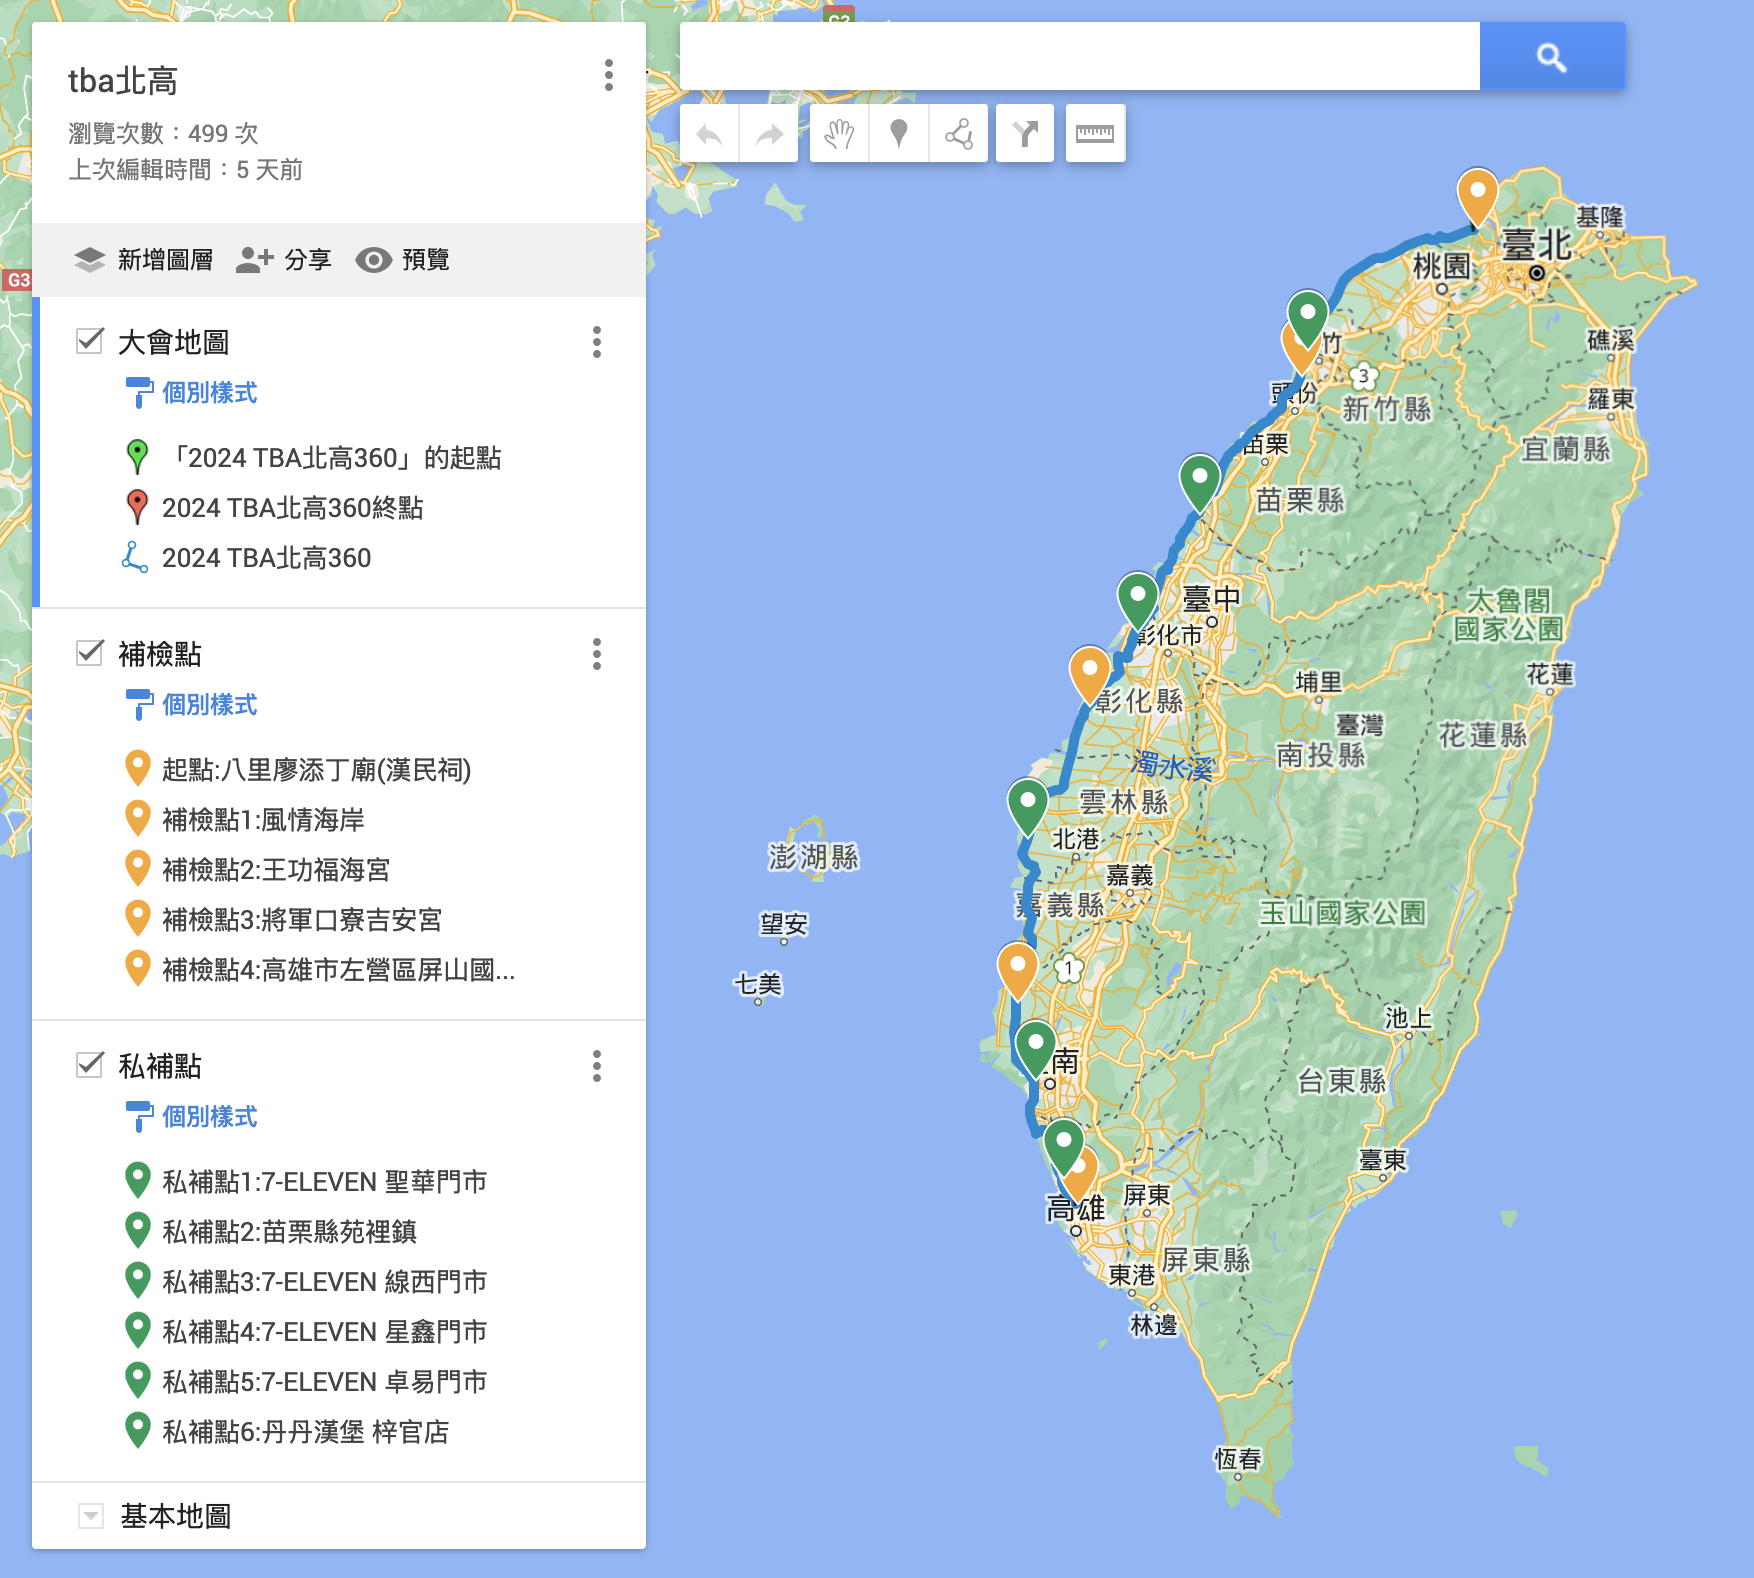Click the undo arrow in map toolbar
1754x1578 pixels.
point(709,134)
